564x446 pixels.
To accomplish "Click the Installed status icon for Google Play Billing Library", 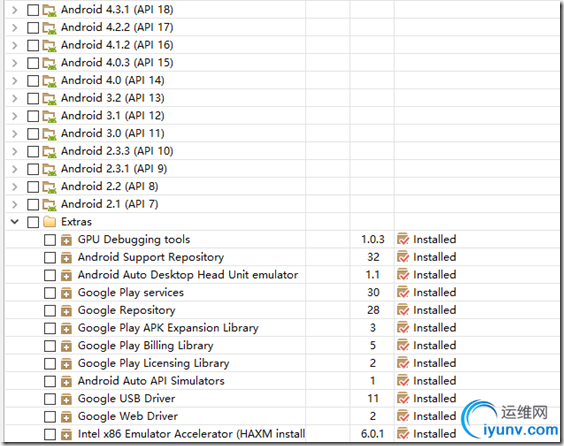I will (403, 345).
